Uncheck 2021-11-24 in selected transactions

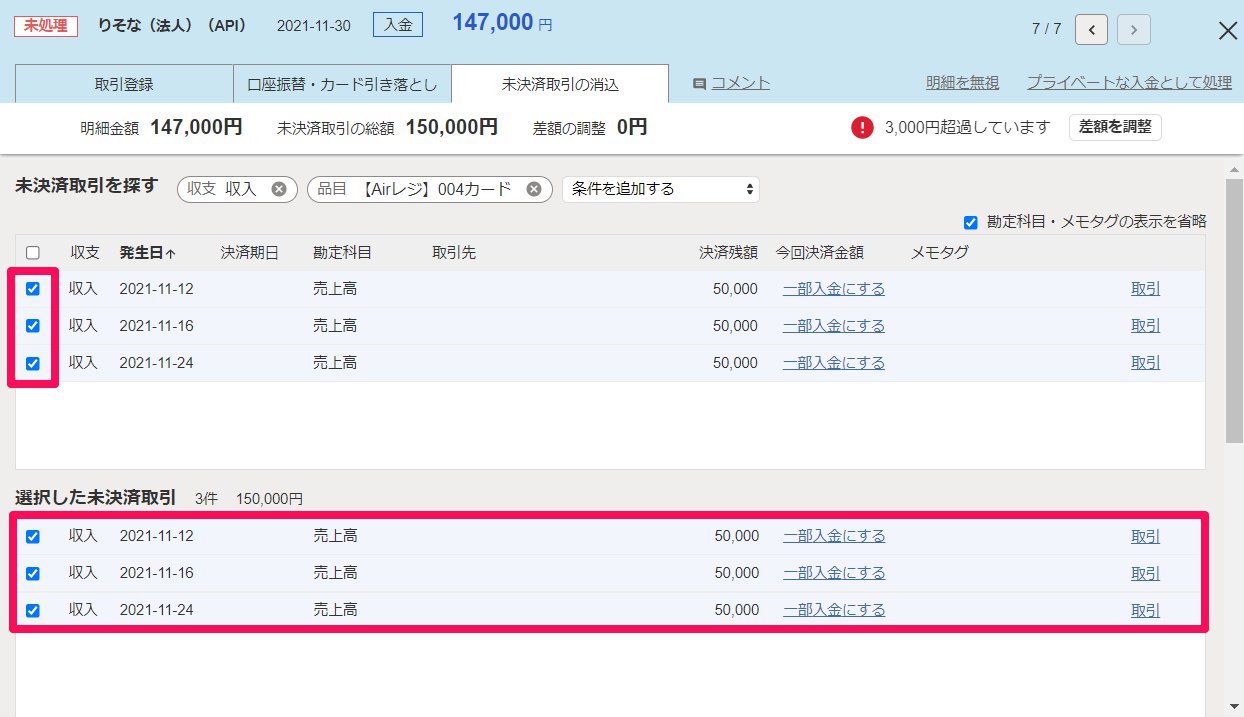pyautogui.click(x=33, y=611)
